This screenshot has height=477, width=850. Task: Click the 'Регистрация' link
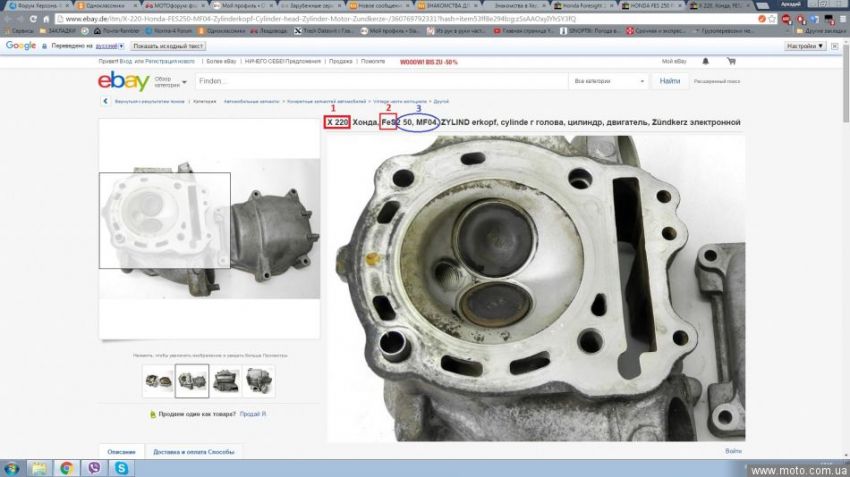tap(169, 61)
